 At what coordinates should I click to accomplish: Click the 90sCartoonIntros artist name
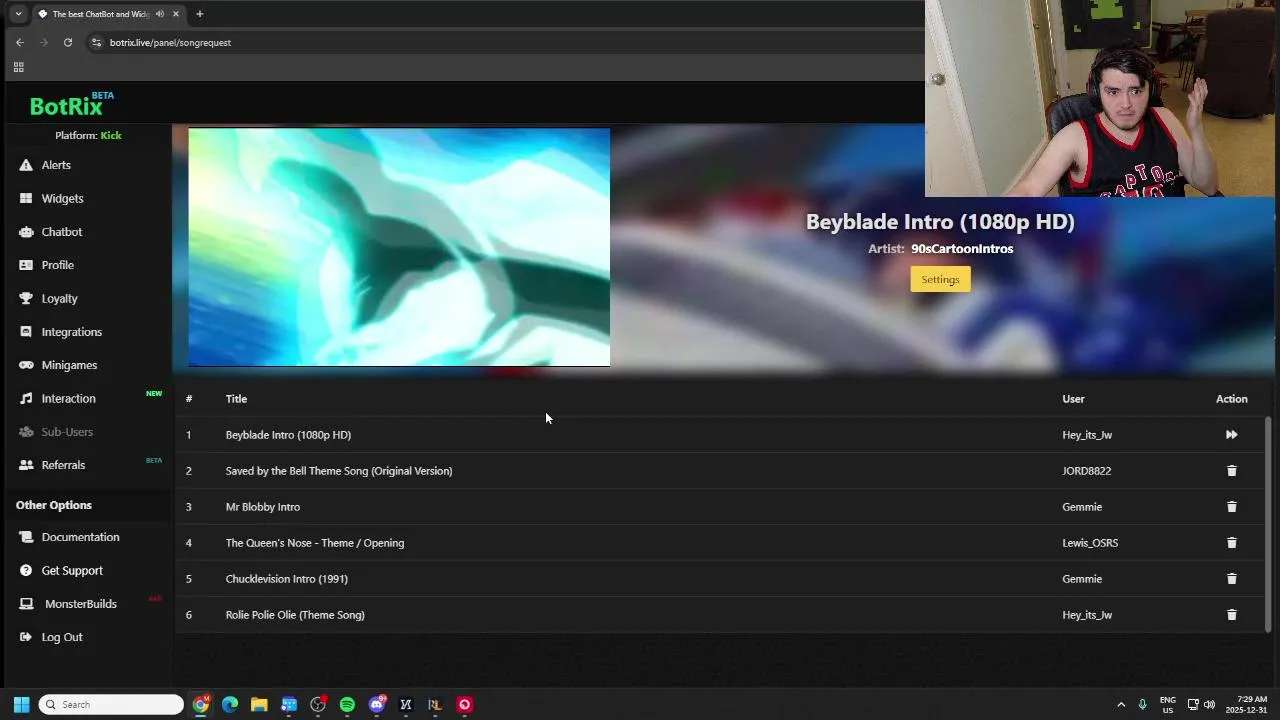(962, 249)
